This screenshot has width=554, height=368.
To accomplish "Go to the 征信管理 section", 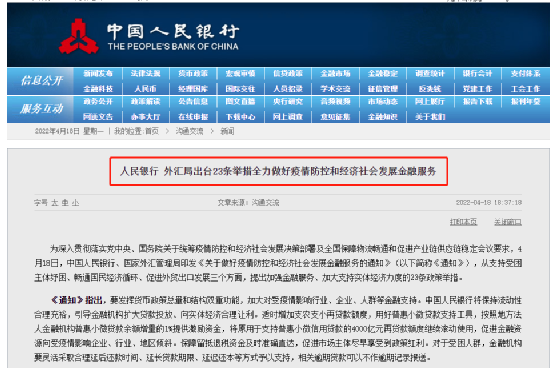I will coord(383,89).
